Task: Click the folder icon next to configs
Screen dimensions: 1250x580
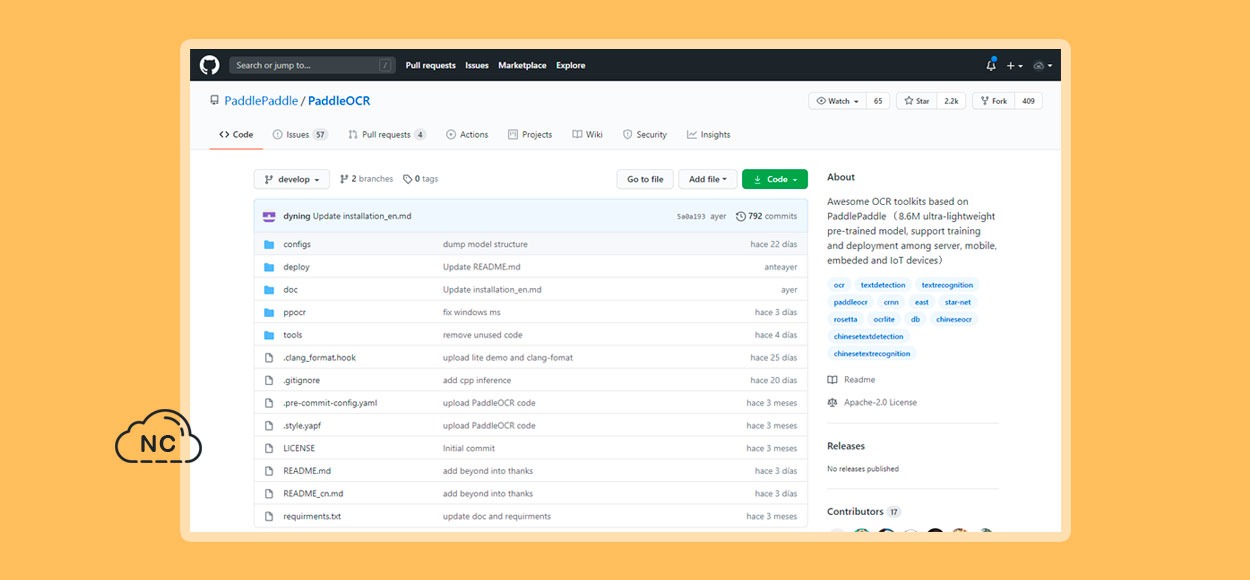Action: click(269, 244)
